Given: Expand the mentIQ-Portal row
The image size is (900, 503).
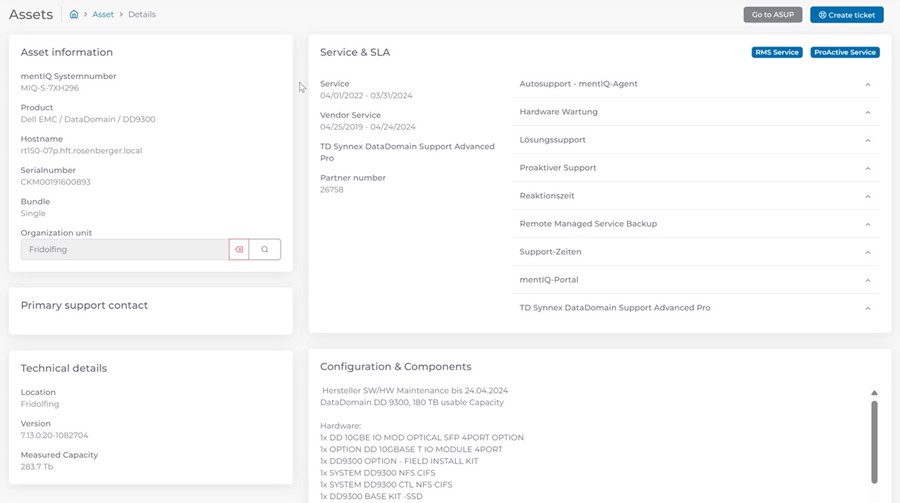Looking at the screenshot, I should coord(867,280).
